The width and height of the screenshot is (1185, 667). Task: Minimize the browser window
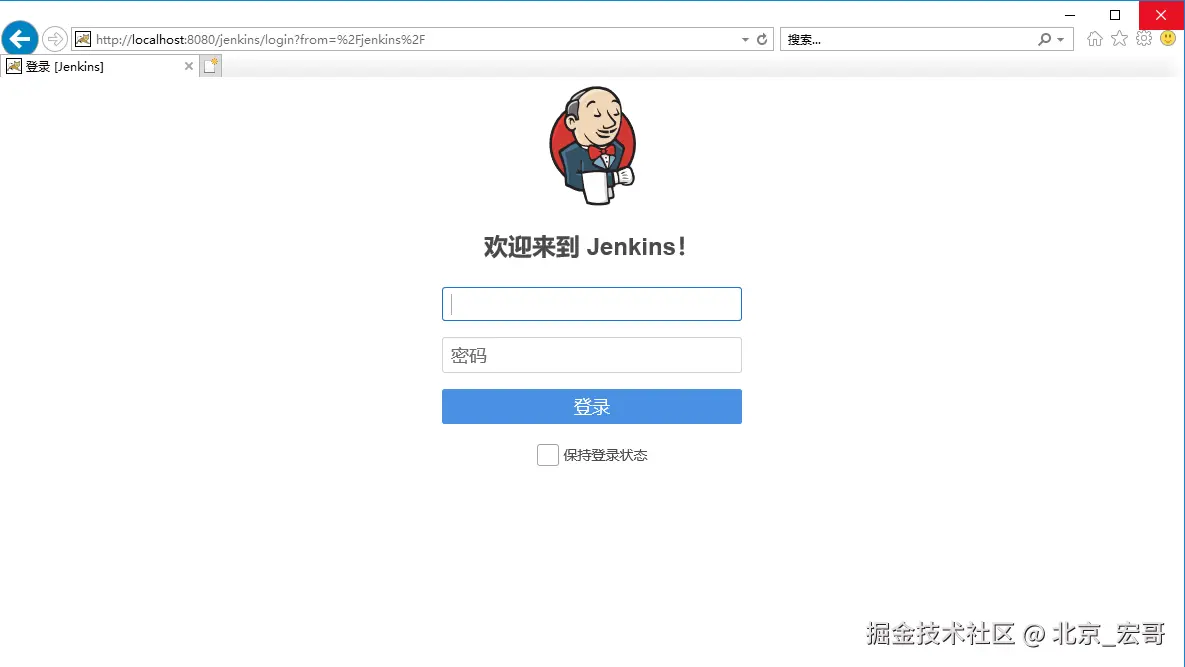[x=1069, y=15]
